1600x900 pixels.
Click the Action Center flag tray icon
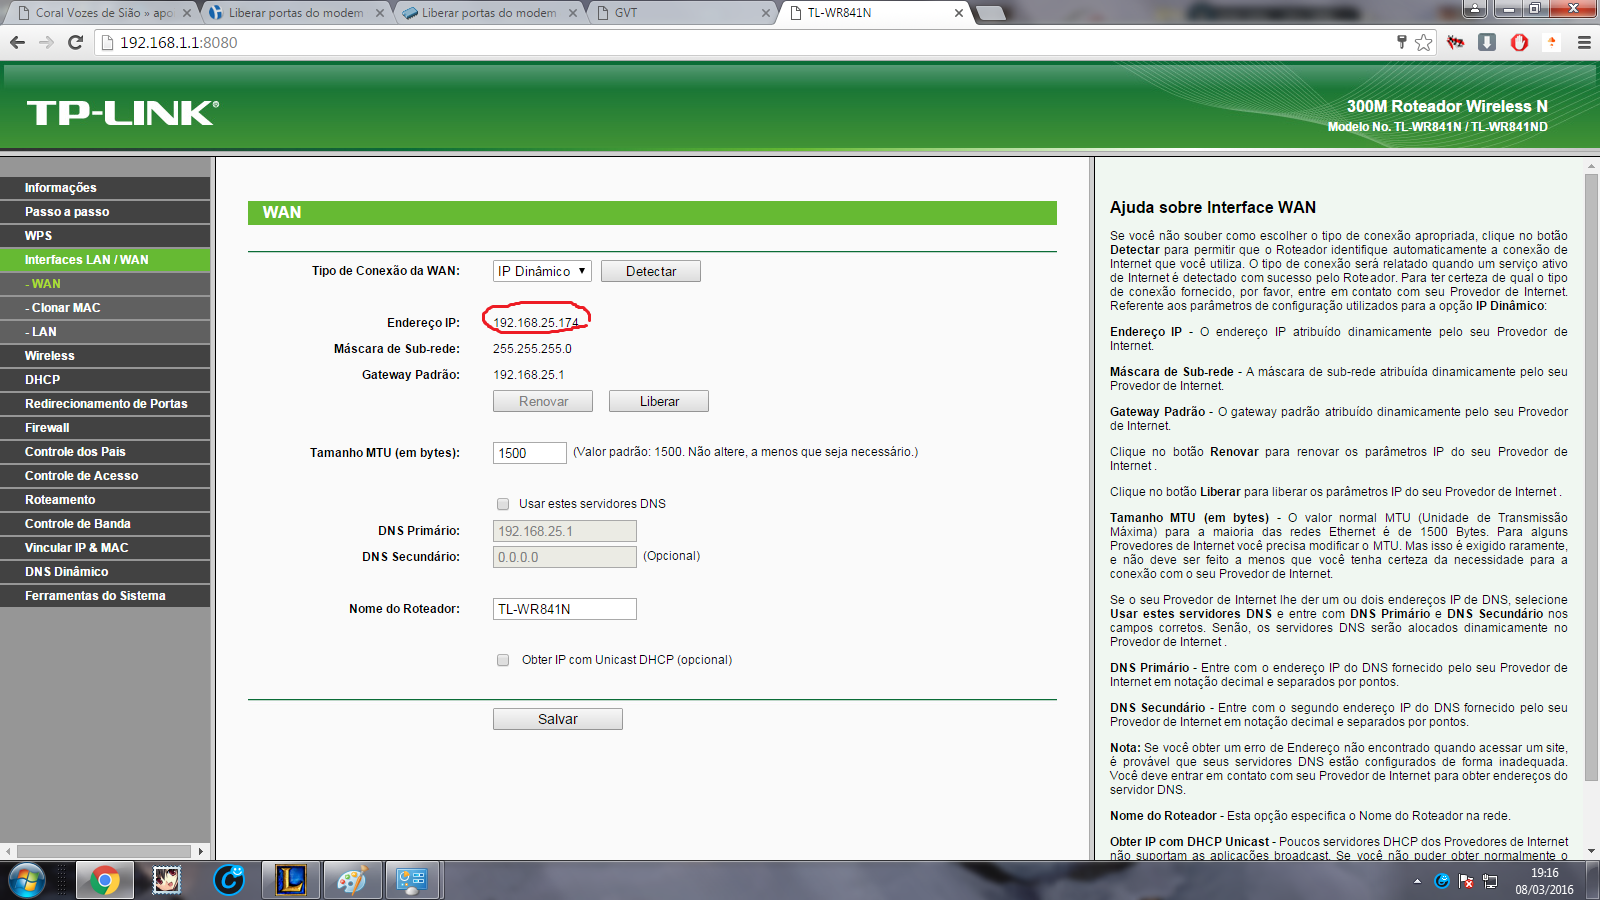[1466, 882]
